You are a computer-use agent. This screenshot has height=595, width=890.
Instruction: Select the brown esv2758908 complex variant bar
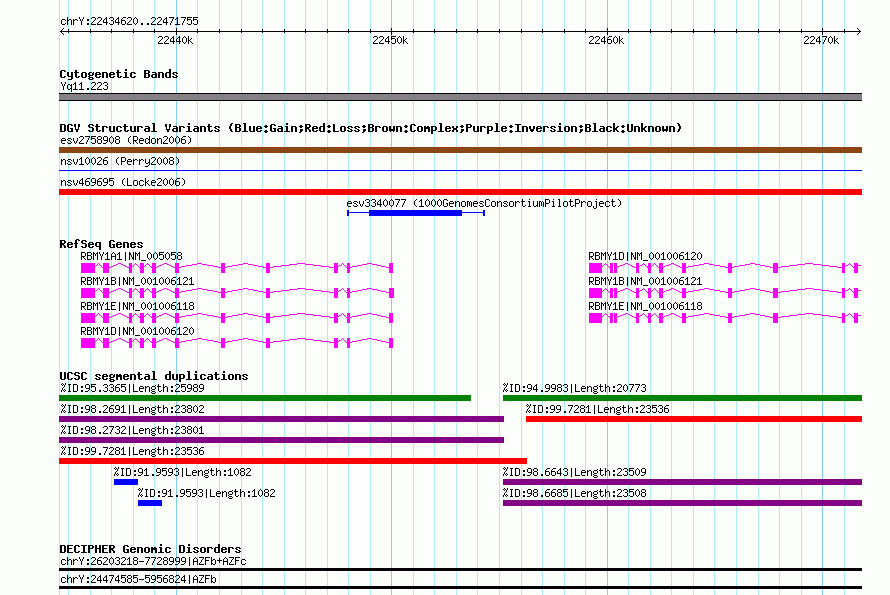tap(460, 150)
